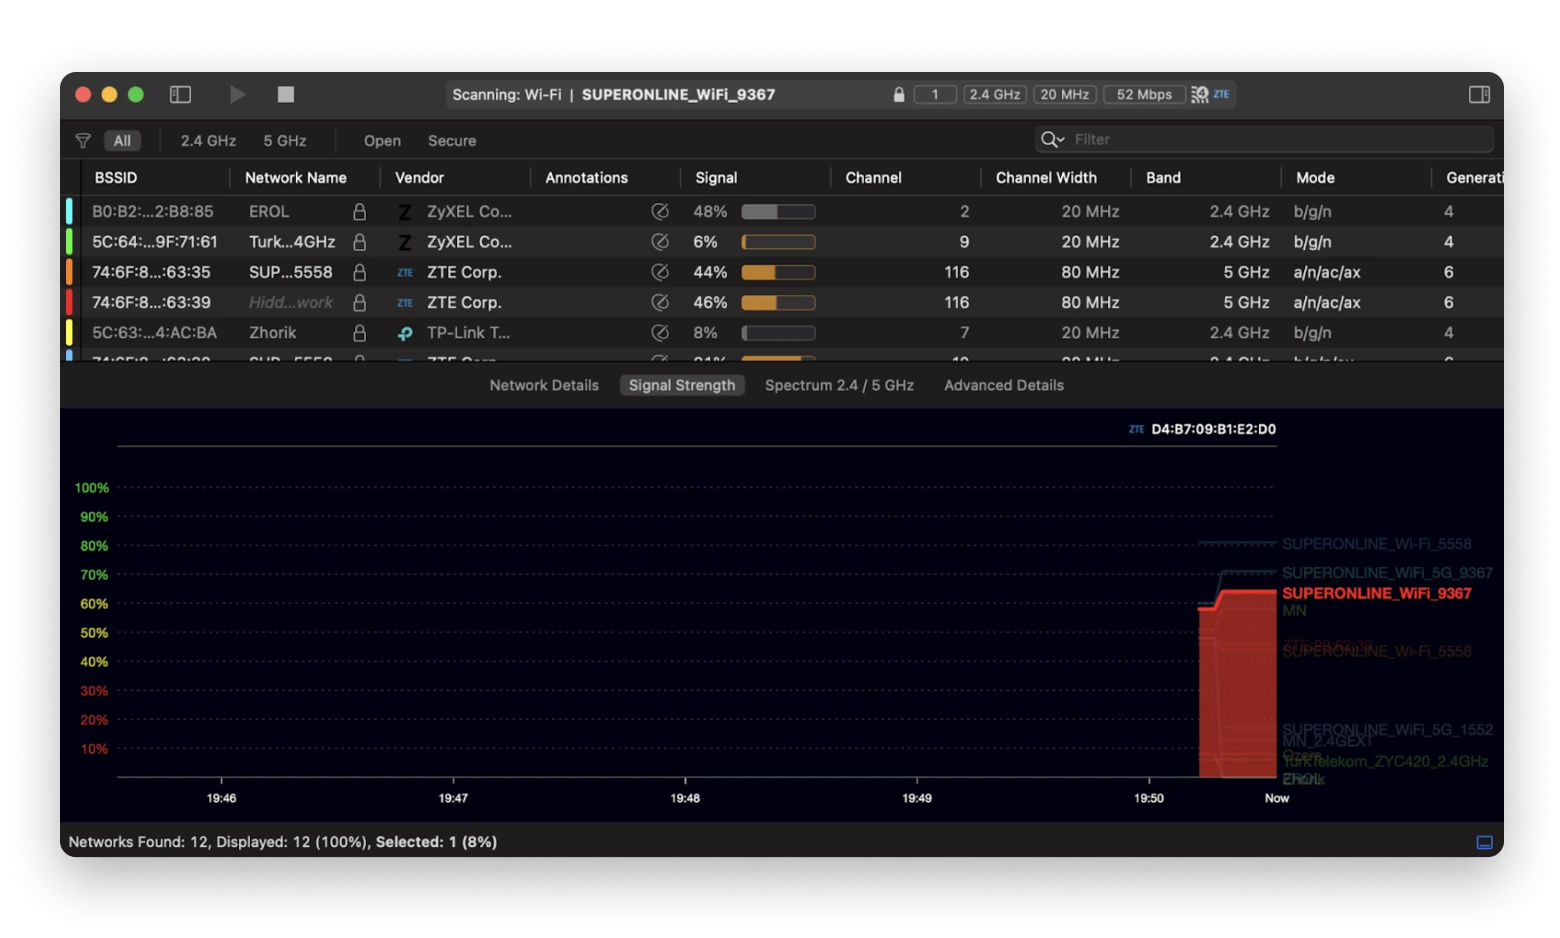
Task: Stop scanning with the stop button
Action: (286, 94)
